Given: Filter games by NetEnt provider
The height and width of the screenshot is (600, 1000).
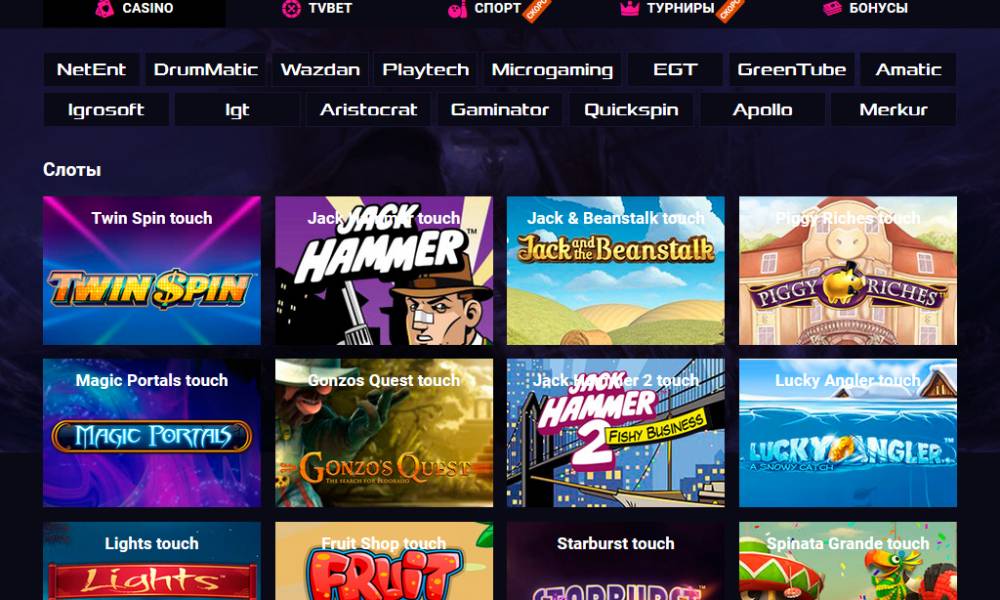Looking at the screenshot, I should [91, 70].
